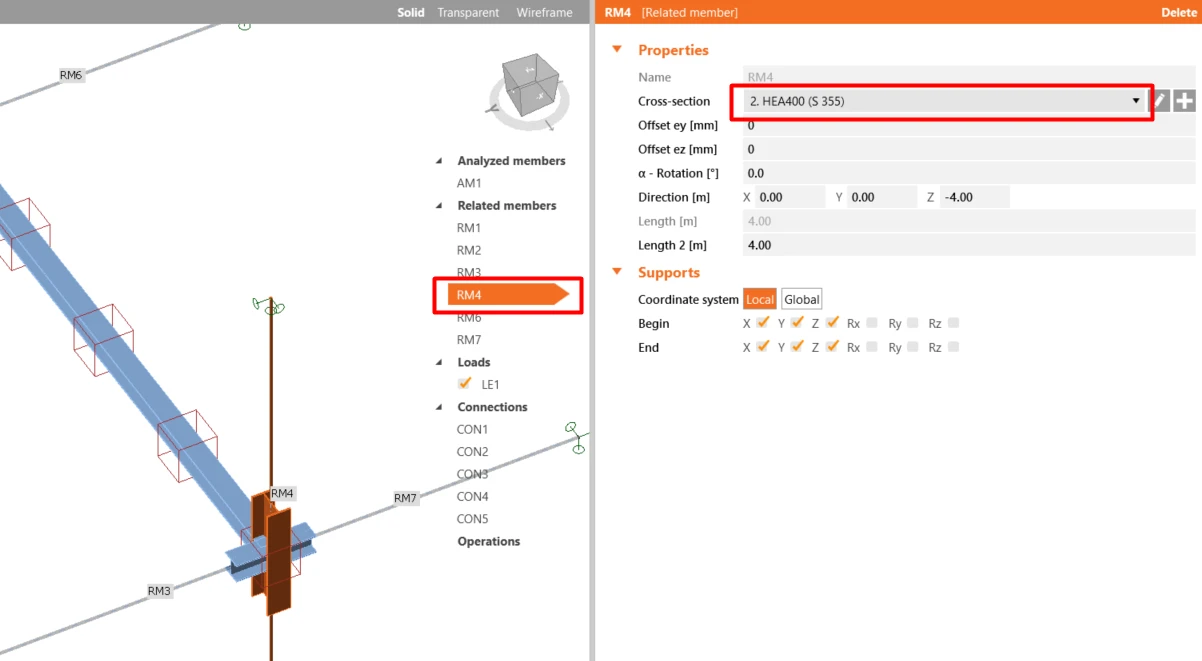Image resolution: width=1202 pixels, height=661 pixels.
Task: Select CON3 in the Connections list
Action: (473, 474)
